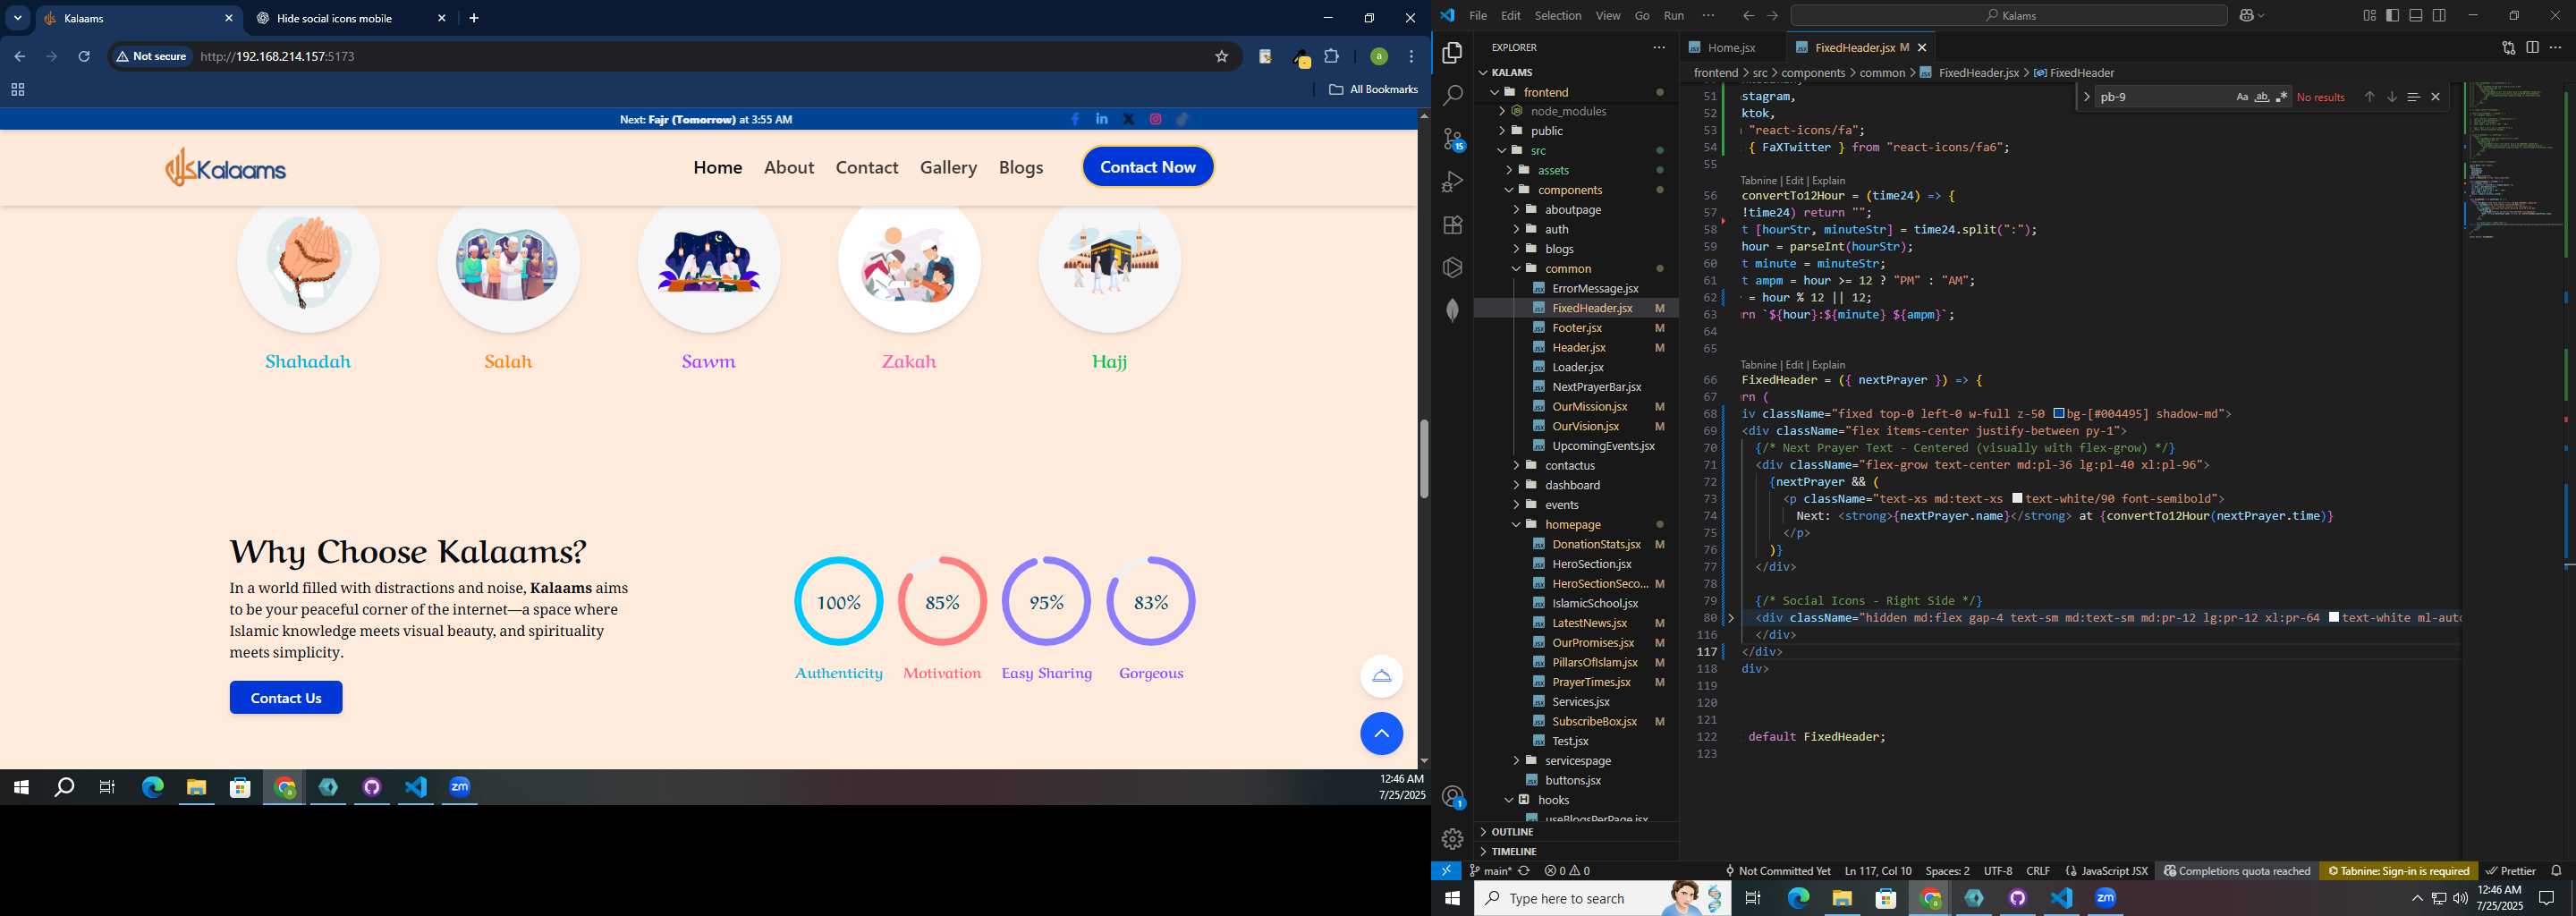Open the MongoDB leaf icon view
Image resolution: width=2576 pixels, height=916 pixels.
tap(1452, 311)
